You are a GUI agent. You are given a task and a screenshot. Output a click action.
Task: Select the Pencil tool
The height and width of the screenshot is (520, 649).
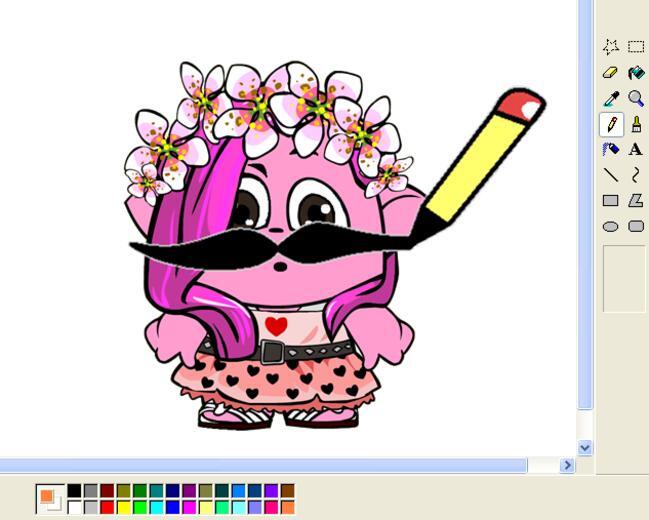pyautogui.click(x=611, y=124)
